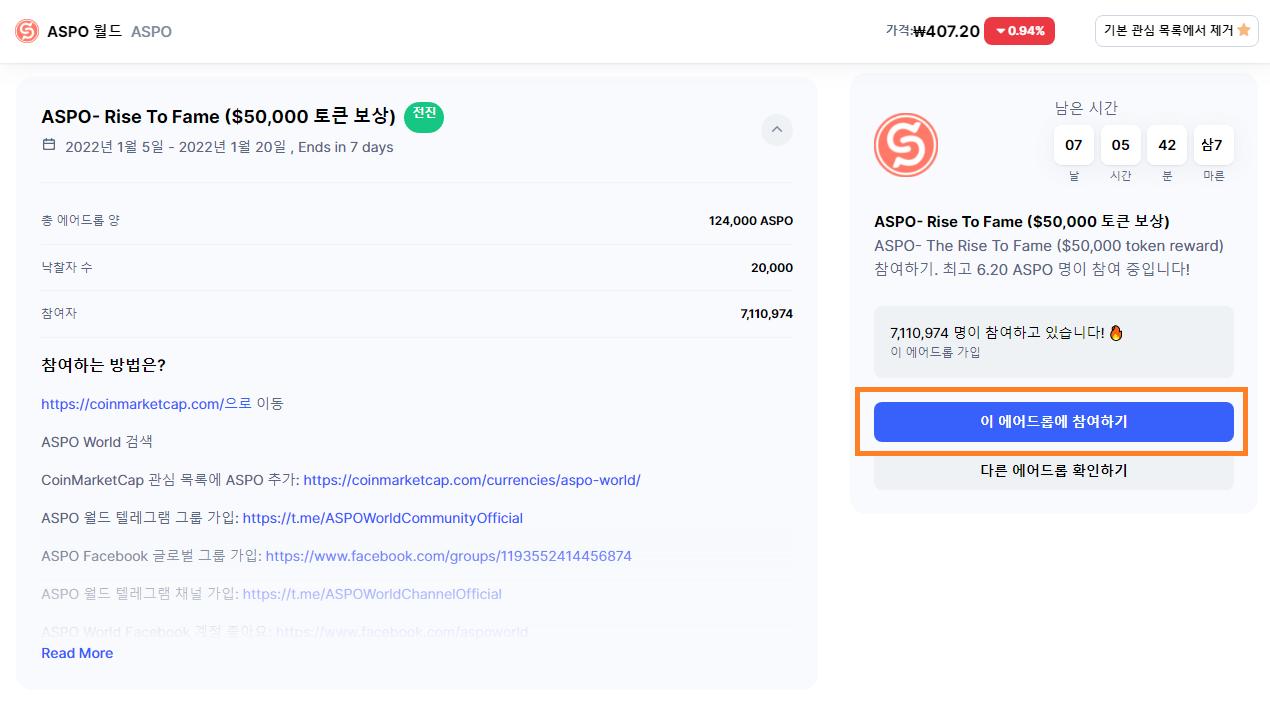Click the large ASPO logo in airdrop card
This screenshot has height=702, width=1270.
coord(906,145)
